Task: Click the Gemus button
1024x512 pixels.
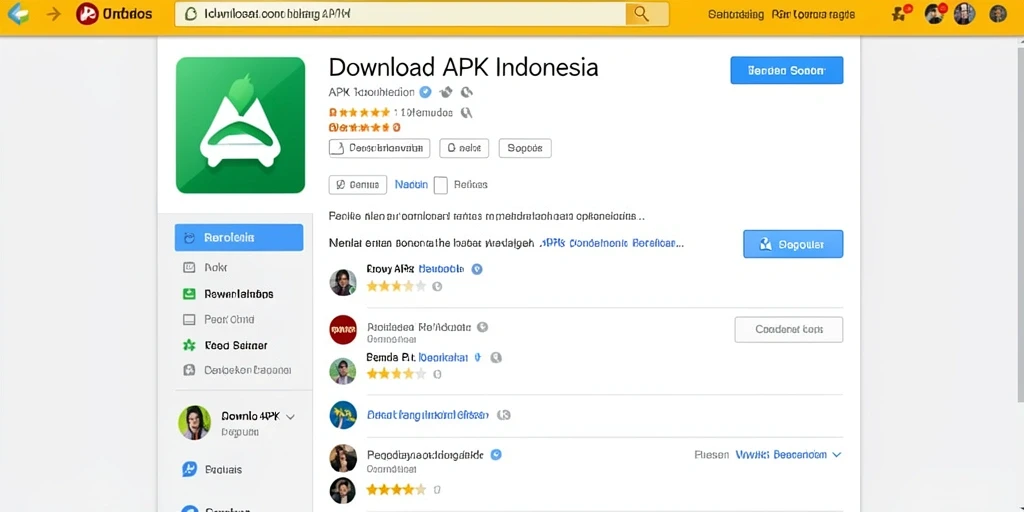Action: (x=357, y=185)
